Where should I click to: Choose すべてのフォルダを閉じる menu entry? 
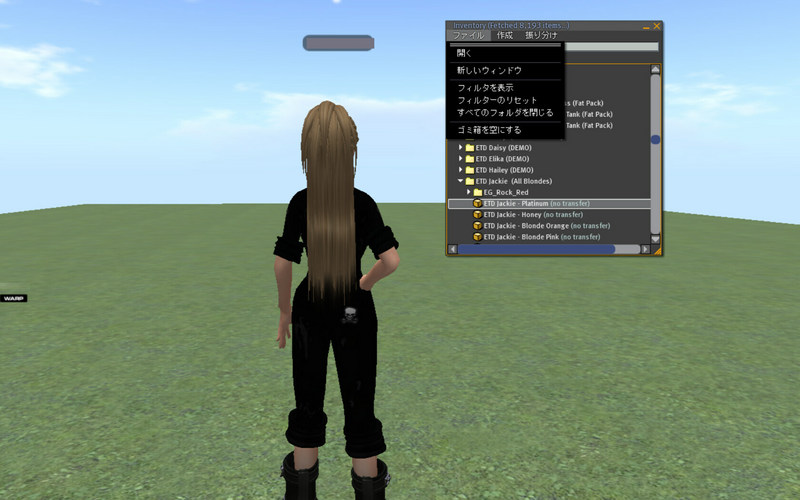pyautogui.click(x=506, y=112)
